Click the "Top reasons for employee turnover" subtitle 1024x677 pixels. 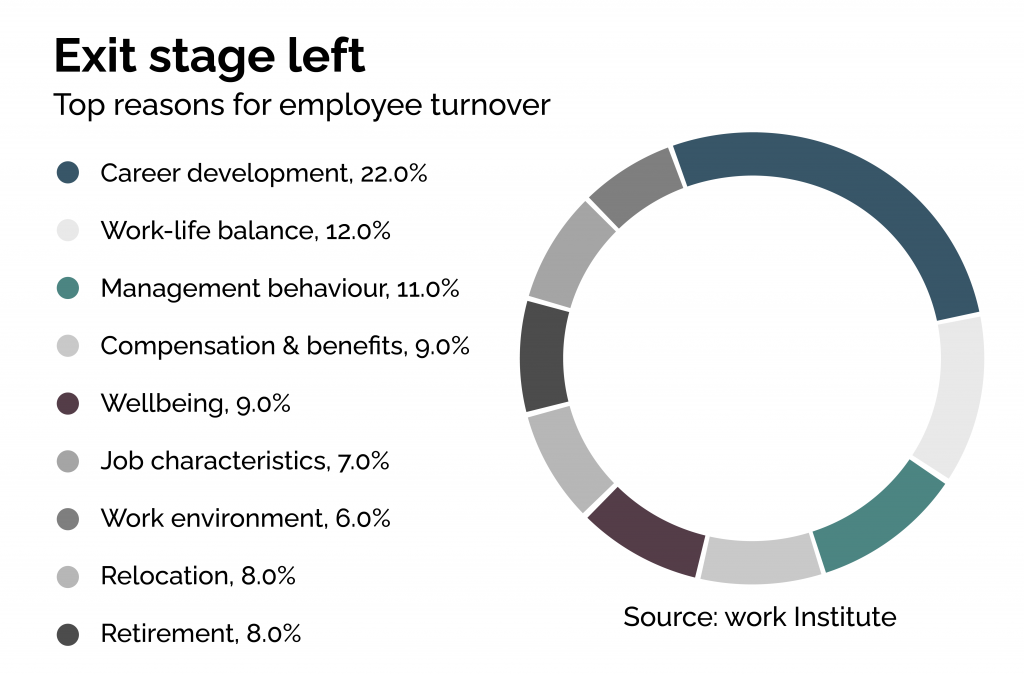pyautogui.click(x=302, y=105)
